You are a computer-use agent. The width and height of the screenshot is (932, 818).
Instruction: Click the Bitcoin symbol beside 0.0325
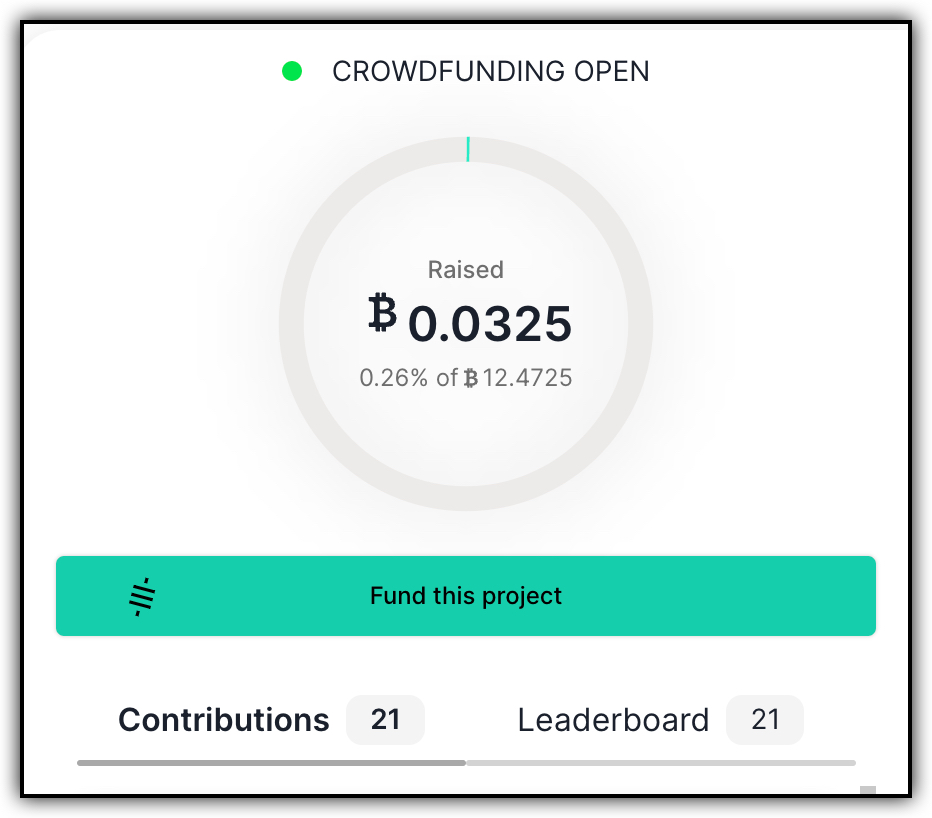(382, 312)
